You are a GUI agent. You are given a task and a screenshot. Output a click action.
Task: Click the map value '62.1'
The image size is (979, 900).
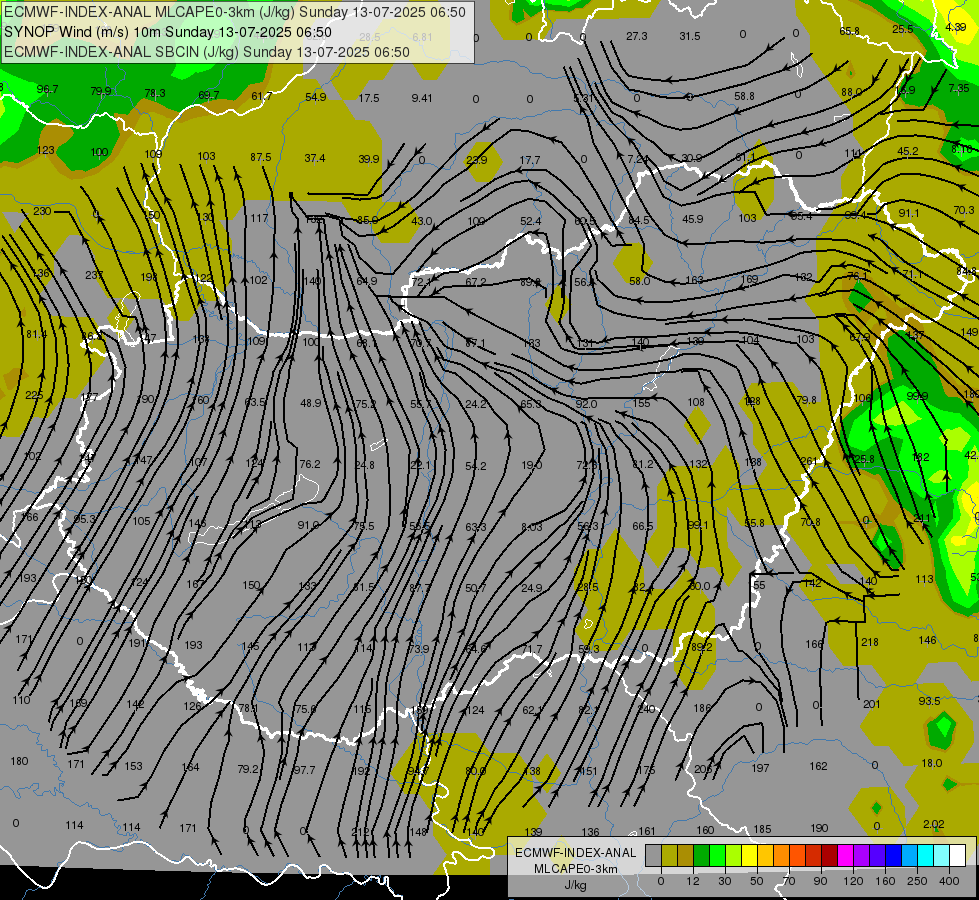click(533, 710)
